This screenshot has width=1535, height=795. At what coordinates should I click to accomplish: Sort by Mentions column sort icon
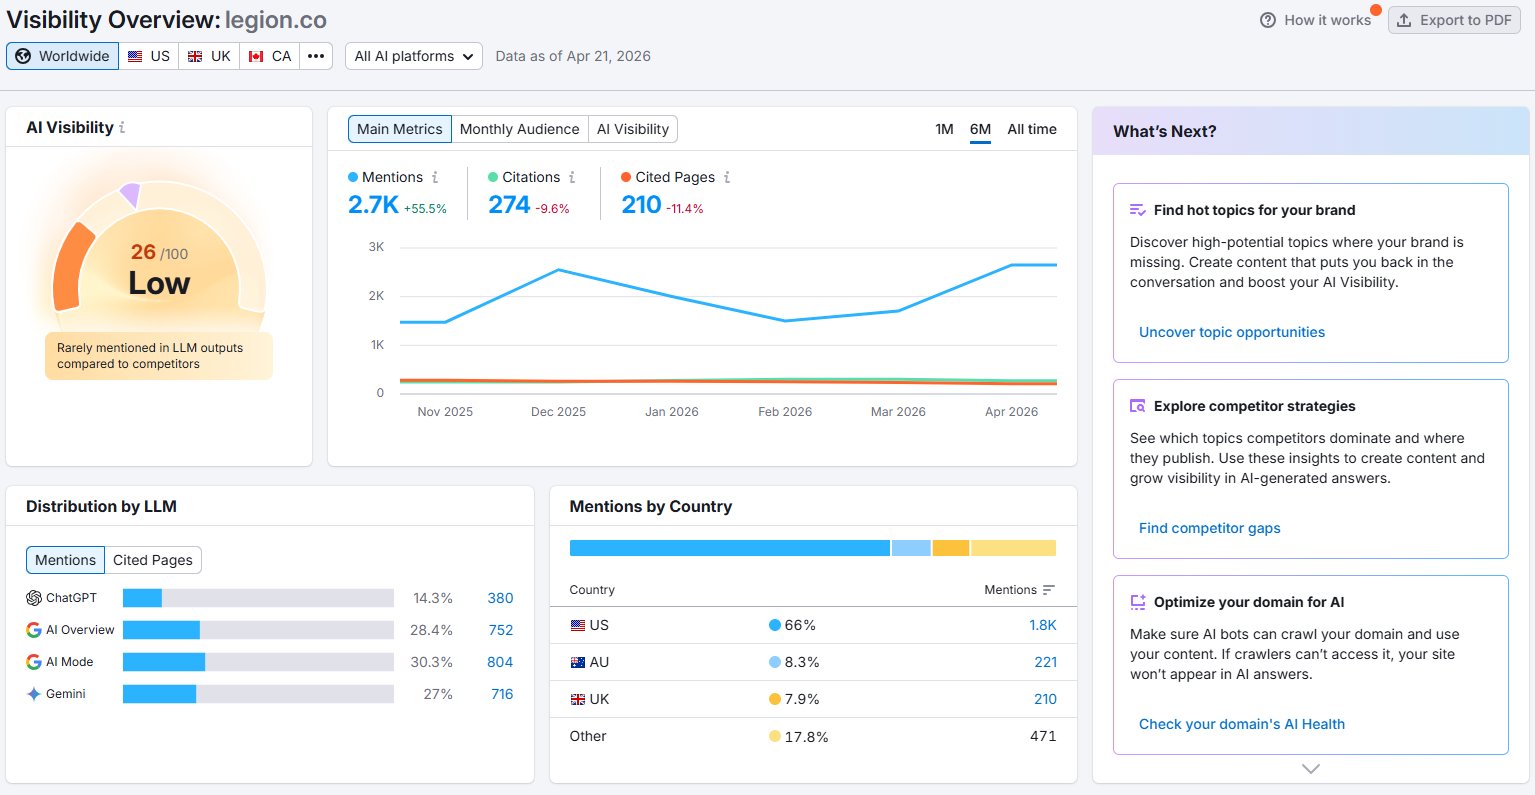pyautogui.click(x=1049, y=590)
